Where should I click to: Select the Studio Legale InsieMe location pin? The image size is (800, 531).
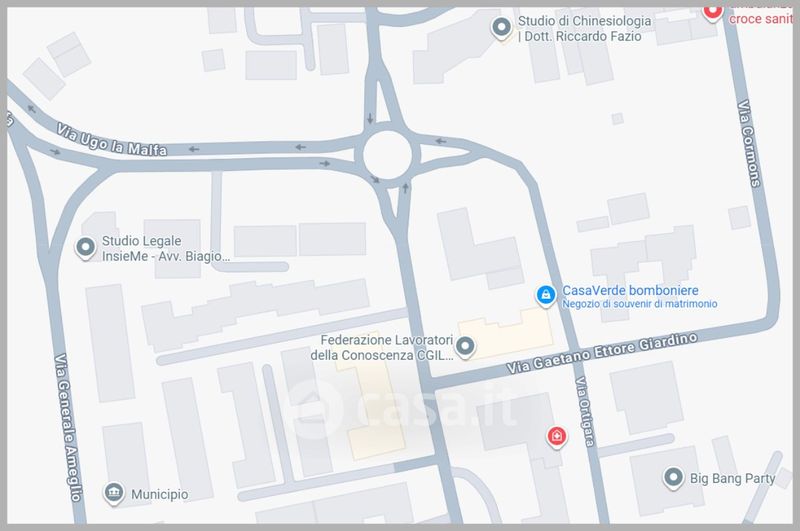coord(85,248)
